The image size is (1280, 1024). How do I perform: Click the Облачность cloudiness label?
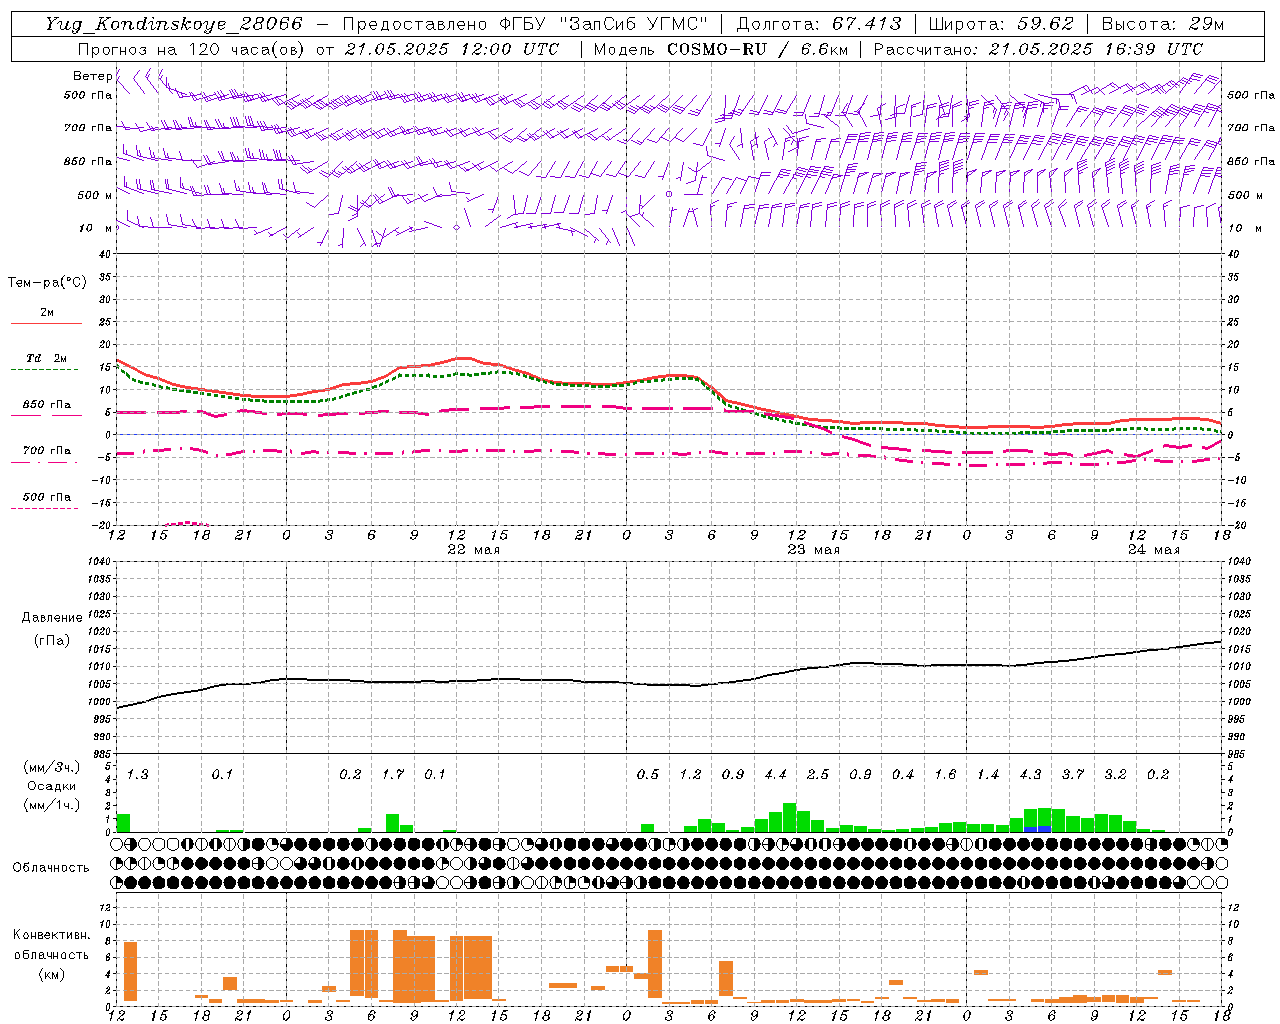pyautogui.click(x=51, y=868)
